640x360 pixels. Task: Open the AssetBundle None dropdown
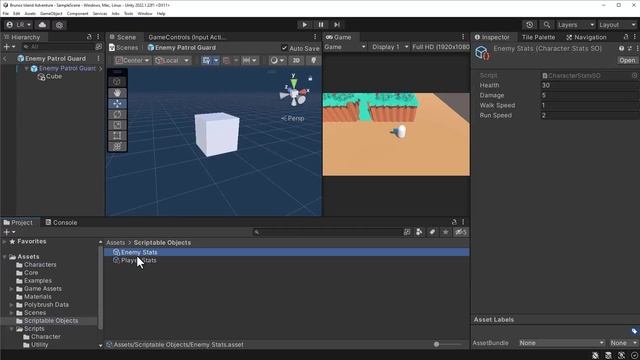562,343
